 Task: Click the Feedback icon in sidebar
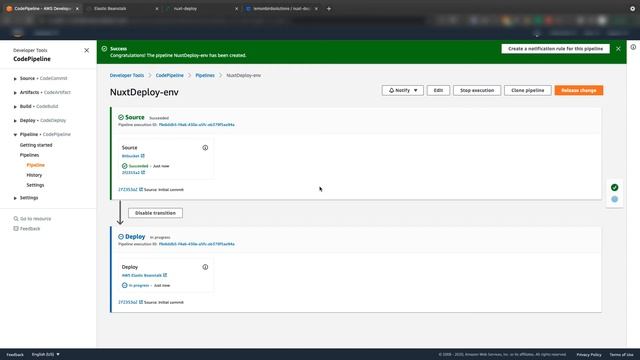point(16,229)
